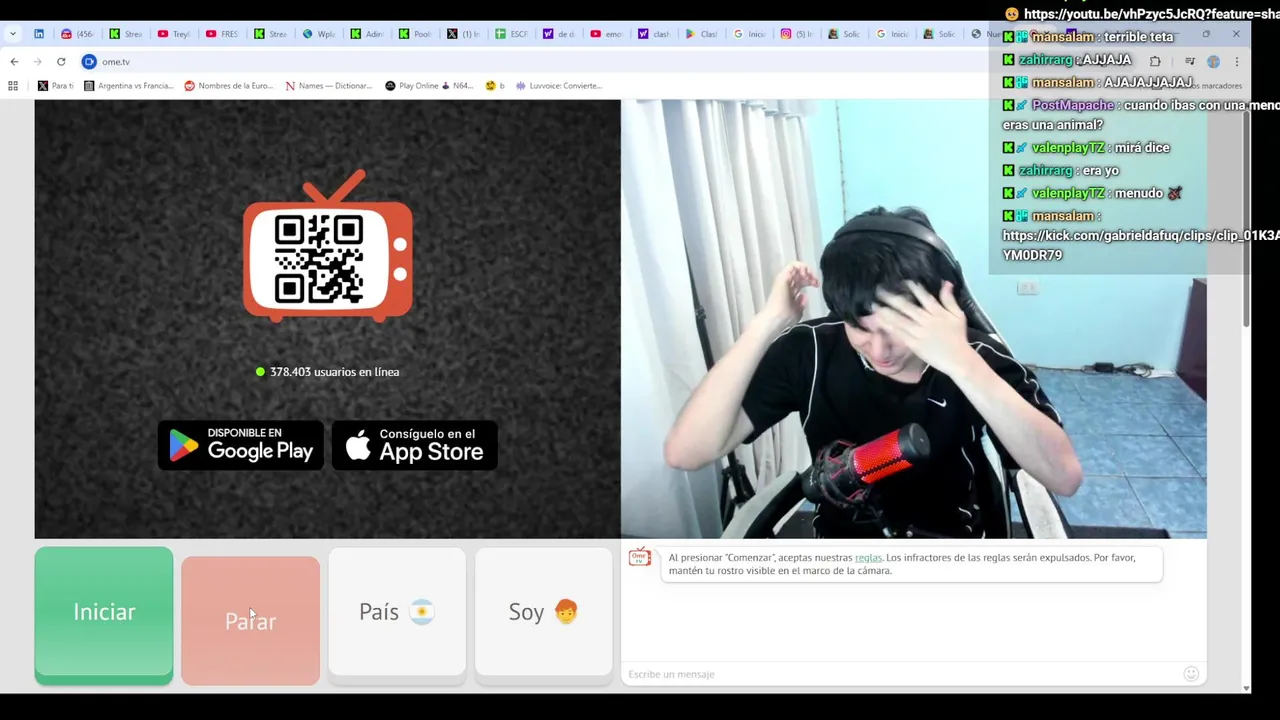1280x720 pixels.
Task: Switch to the FRES YouTube tab
Action: (x=221, y=34)
